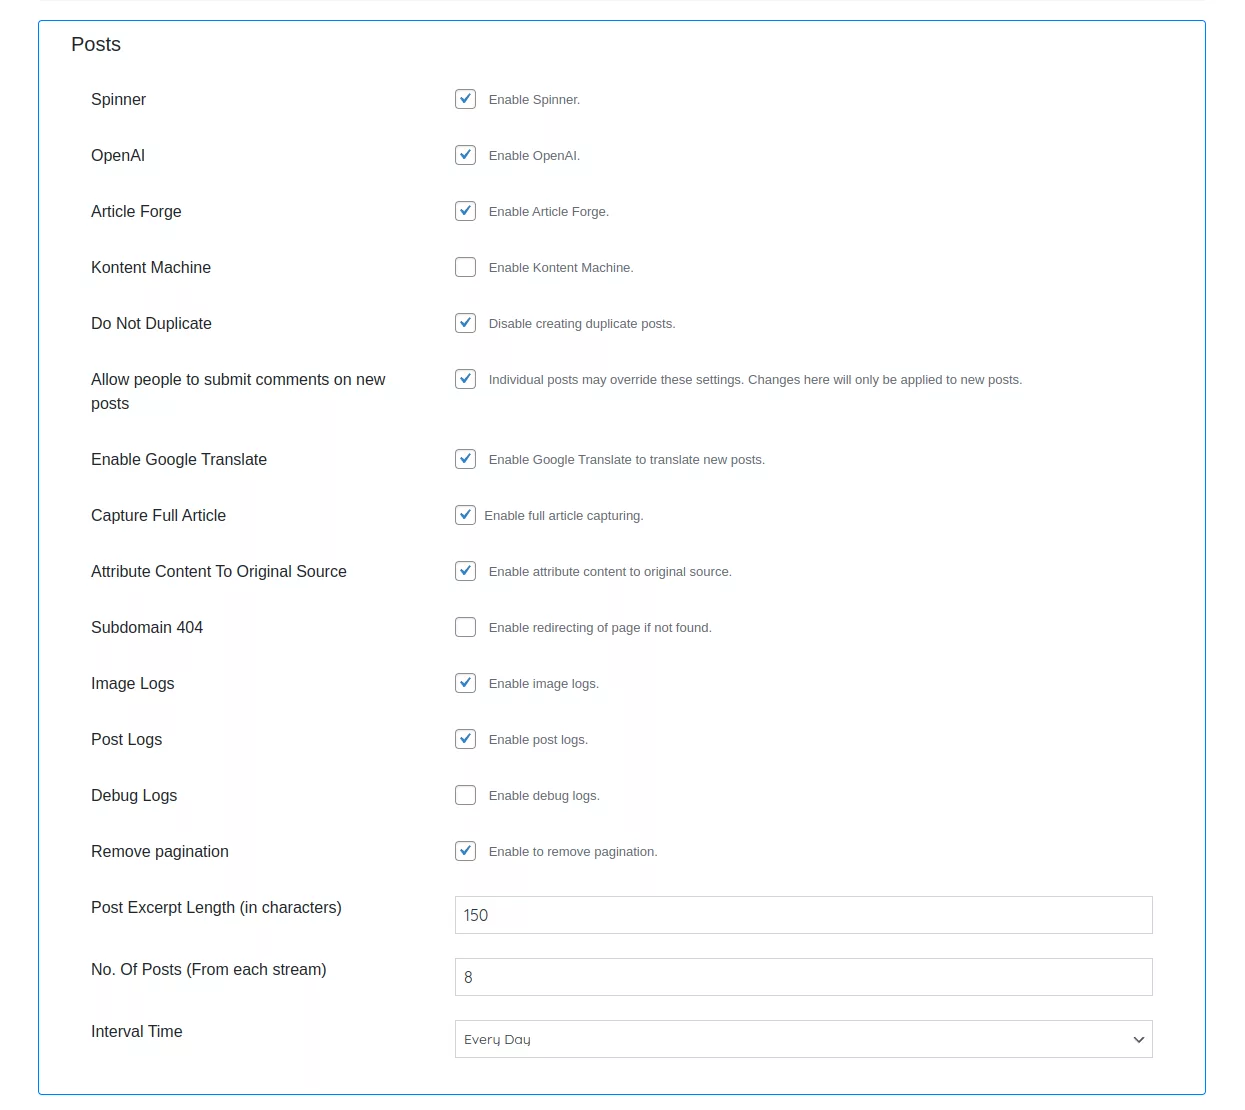Viewport: 1245px width, 1110px height.
Task: Focus the No. Of Posts input field
Action: pyautogui.click(x=803, y=977)
